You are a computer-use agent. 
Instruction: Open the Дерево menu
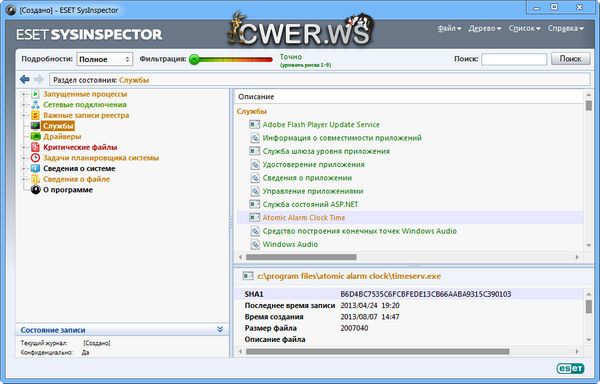pyautogui.click(x=485, y=28)
